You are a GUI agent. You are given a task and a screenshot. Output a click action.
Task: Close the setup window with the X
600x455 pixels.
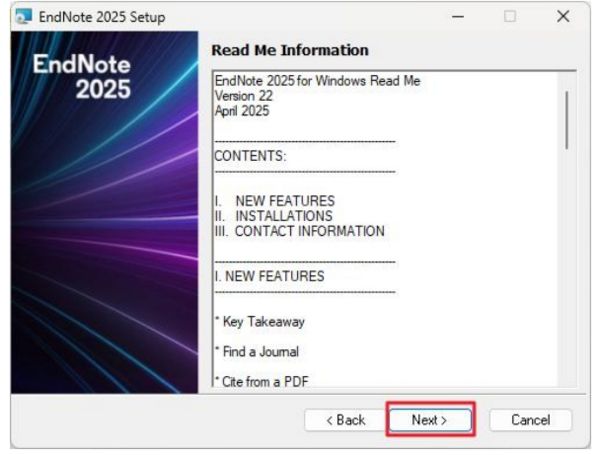click(x=562, y=17)
